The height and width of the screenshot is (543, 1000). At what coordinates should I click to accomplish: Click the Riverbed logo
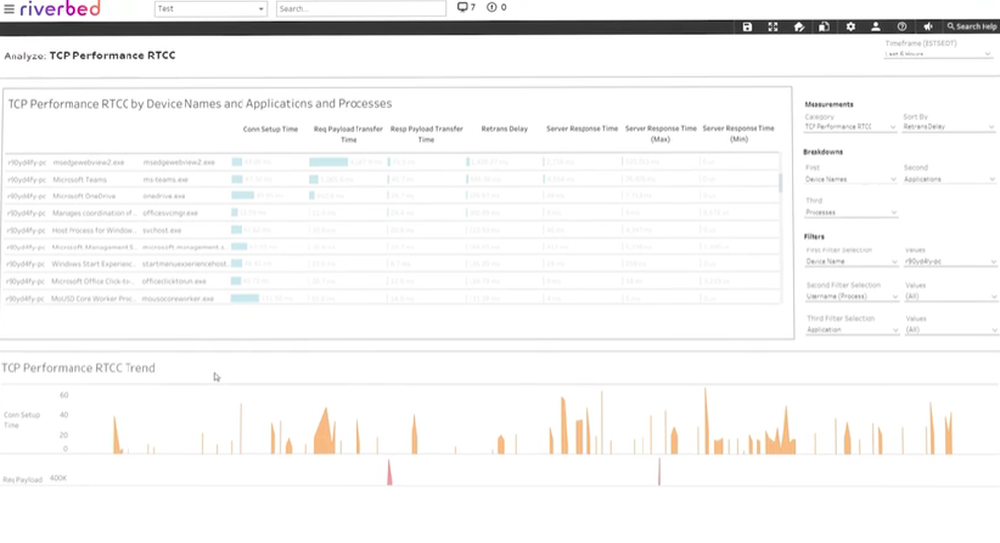[61, 8]
